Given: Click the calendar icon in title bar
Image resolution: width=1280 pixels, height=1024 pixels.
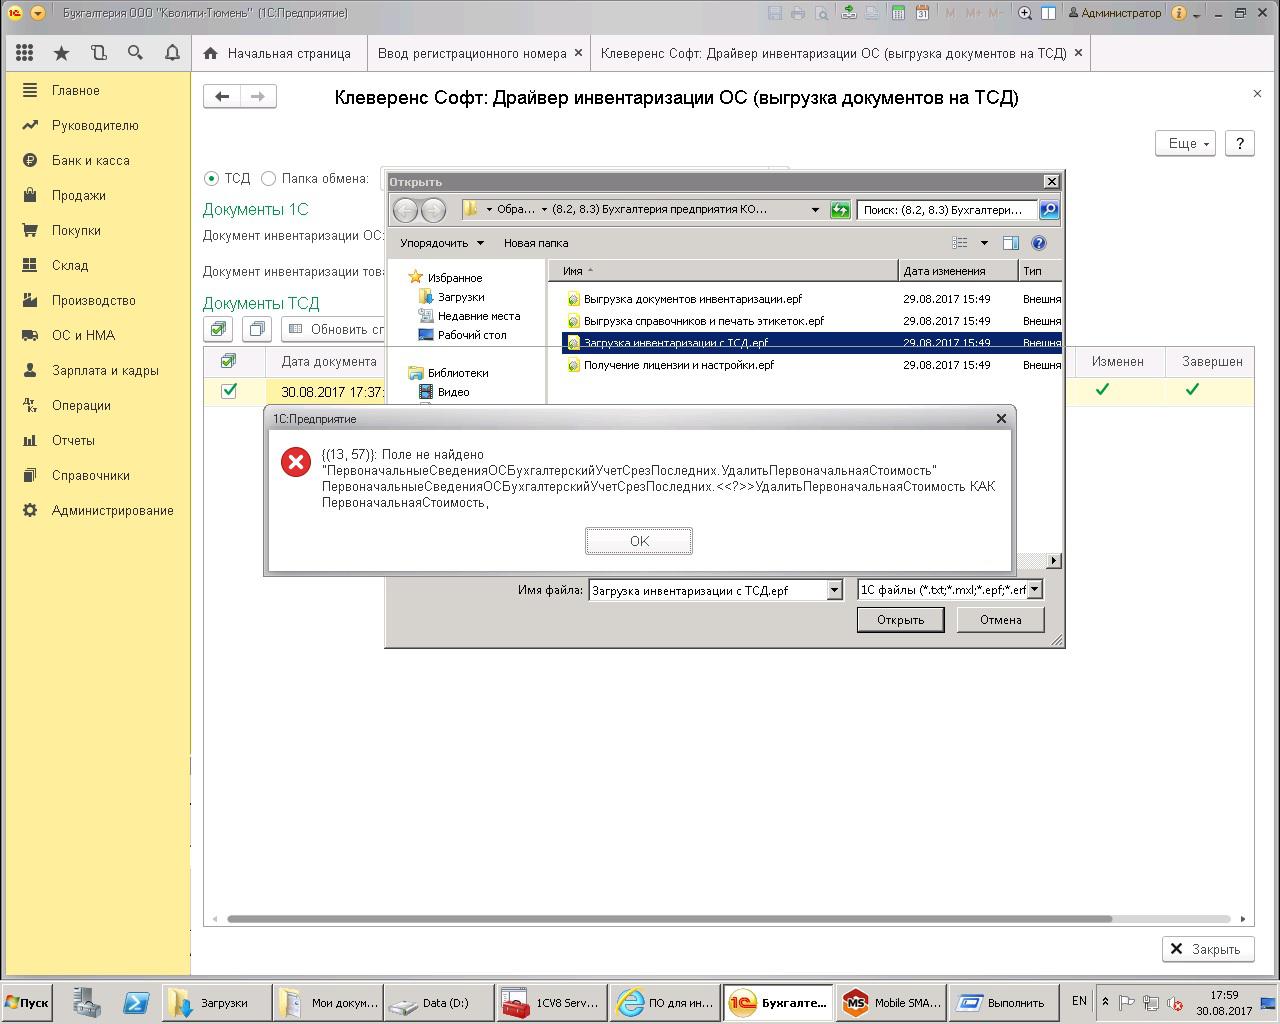Looking at the screenshot, I should click(922, 13).
